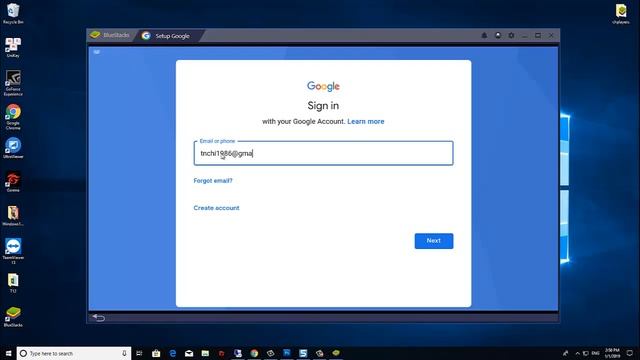Screen dimensions: 640x360
Task: Click the taskbar search box
Action: pyautogui.click(x=73, y=353)
